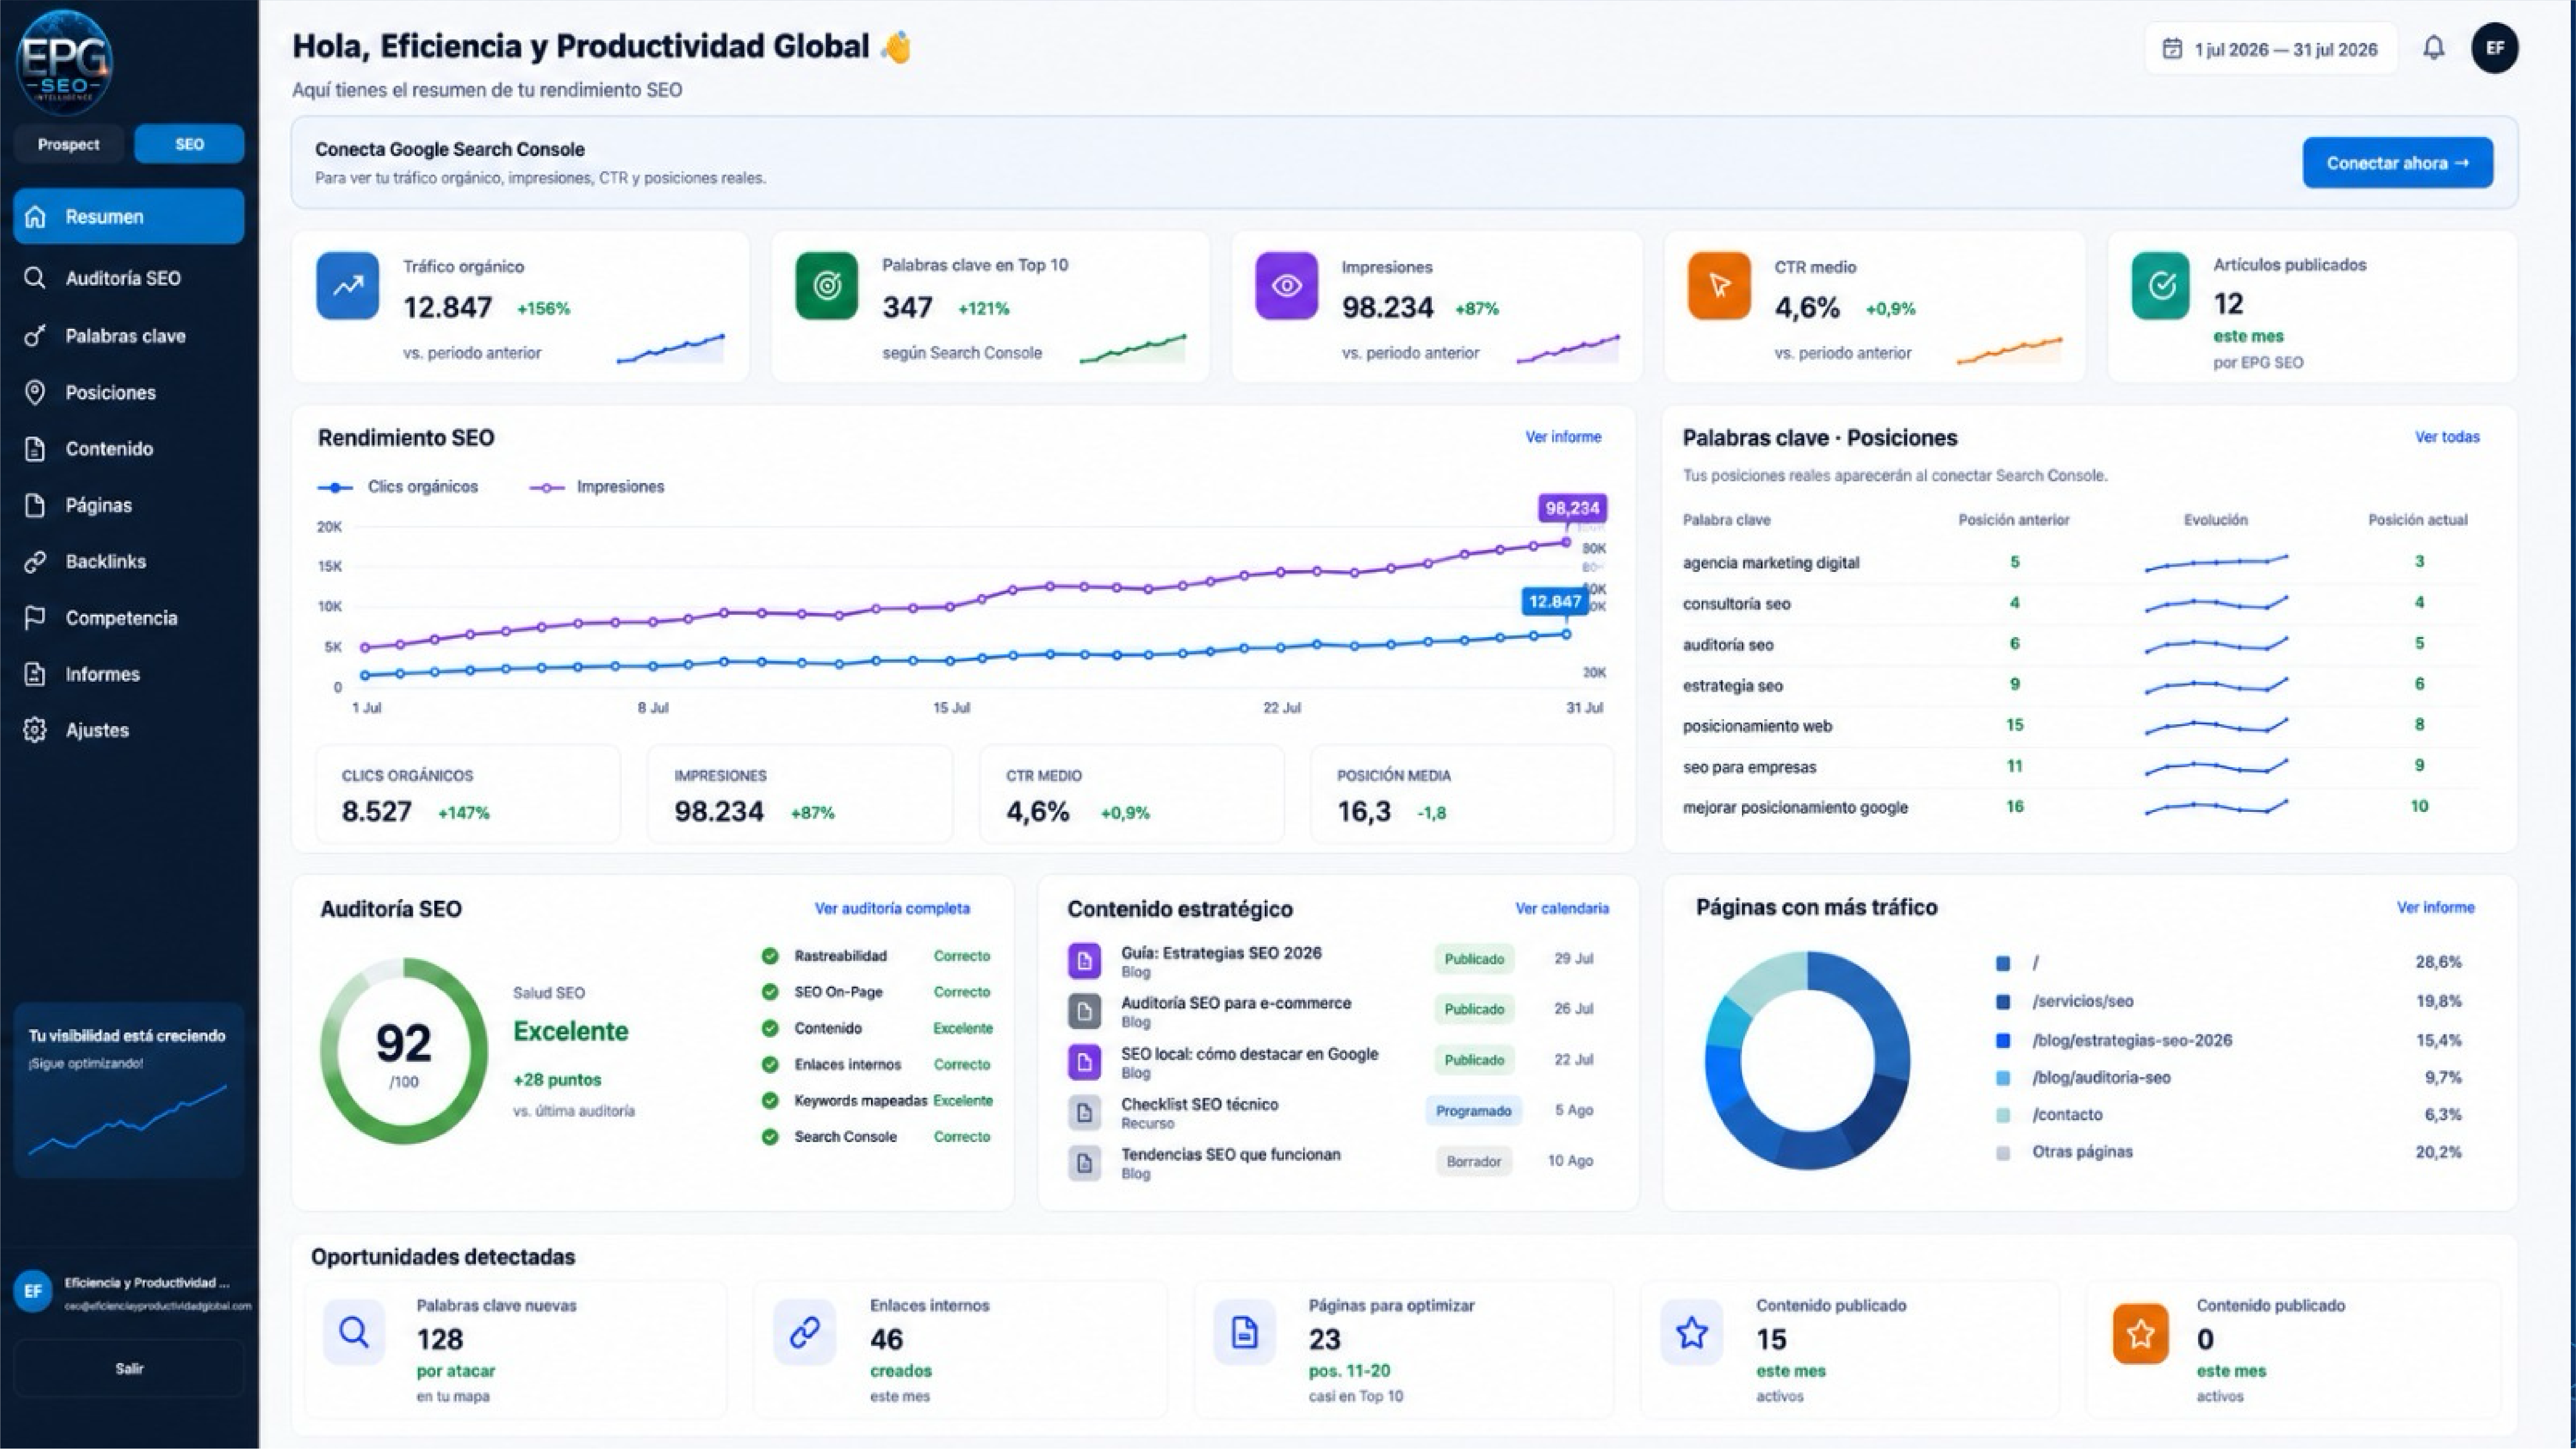The image size is (2576, 1449).
Task: Click the Auditoría SEO para e-commerce document icon
Action: [1084, 1011]
